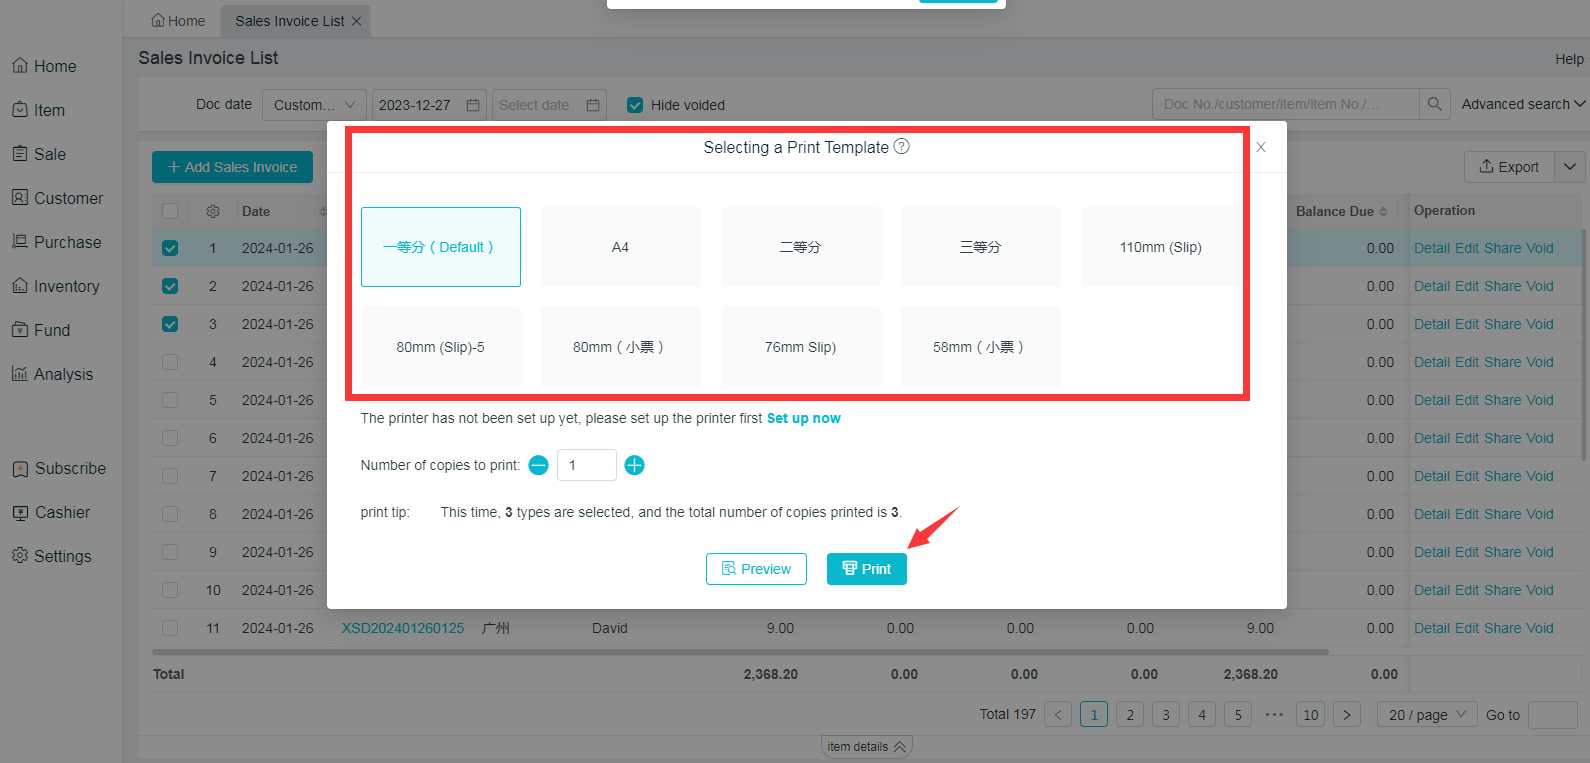
Task: Uncheck the Hide voided checkbox
Action: pyautogui.click(x=635, y=105)
